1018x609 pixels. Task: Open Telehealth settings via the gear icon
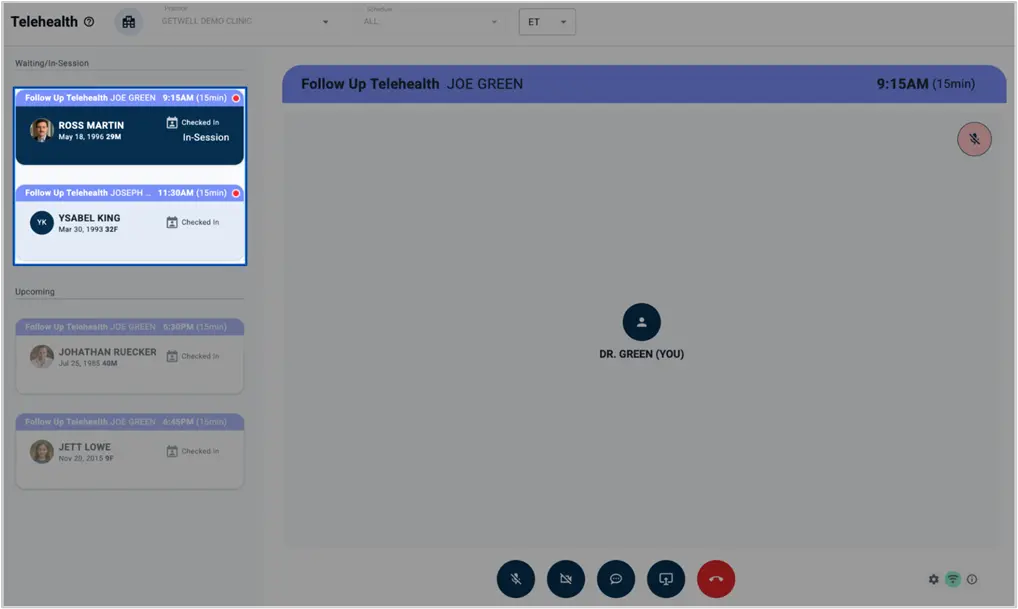click(x=933, y=579)
